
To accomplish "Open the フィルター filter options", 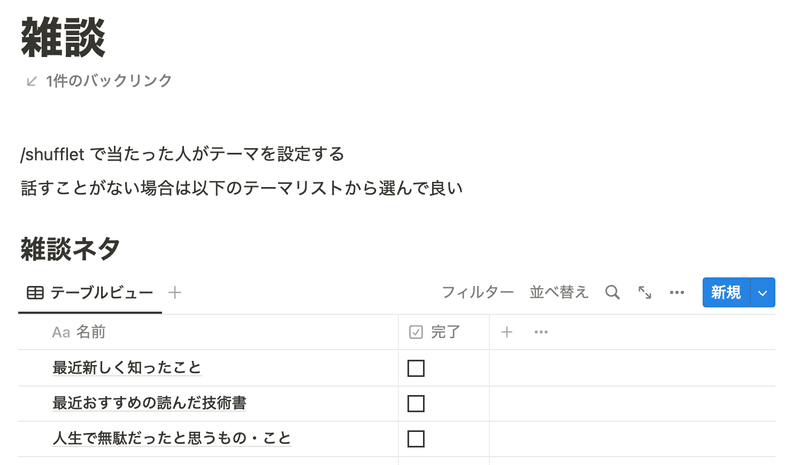I will tap(478, 292).
